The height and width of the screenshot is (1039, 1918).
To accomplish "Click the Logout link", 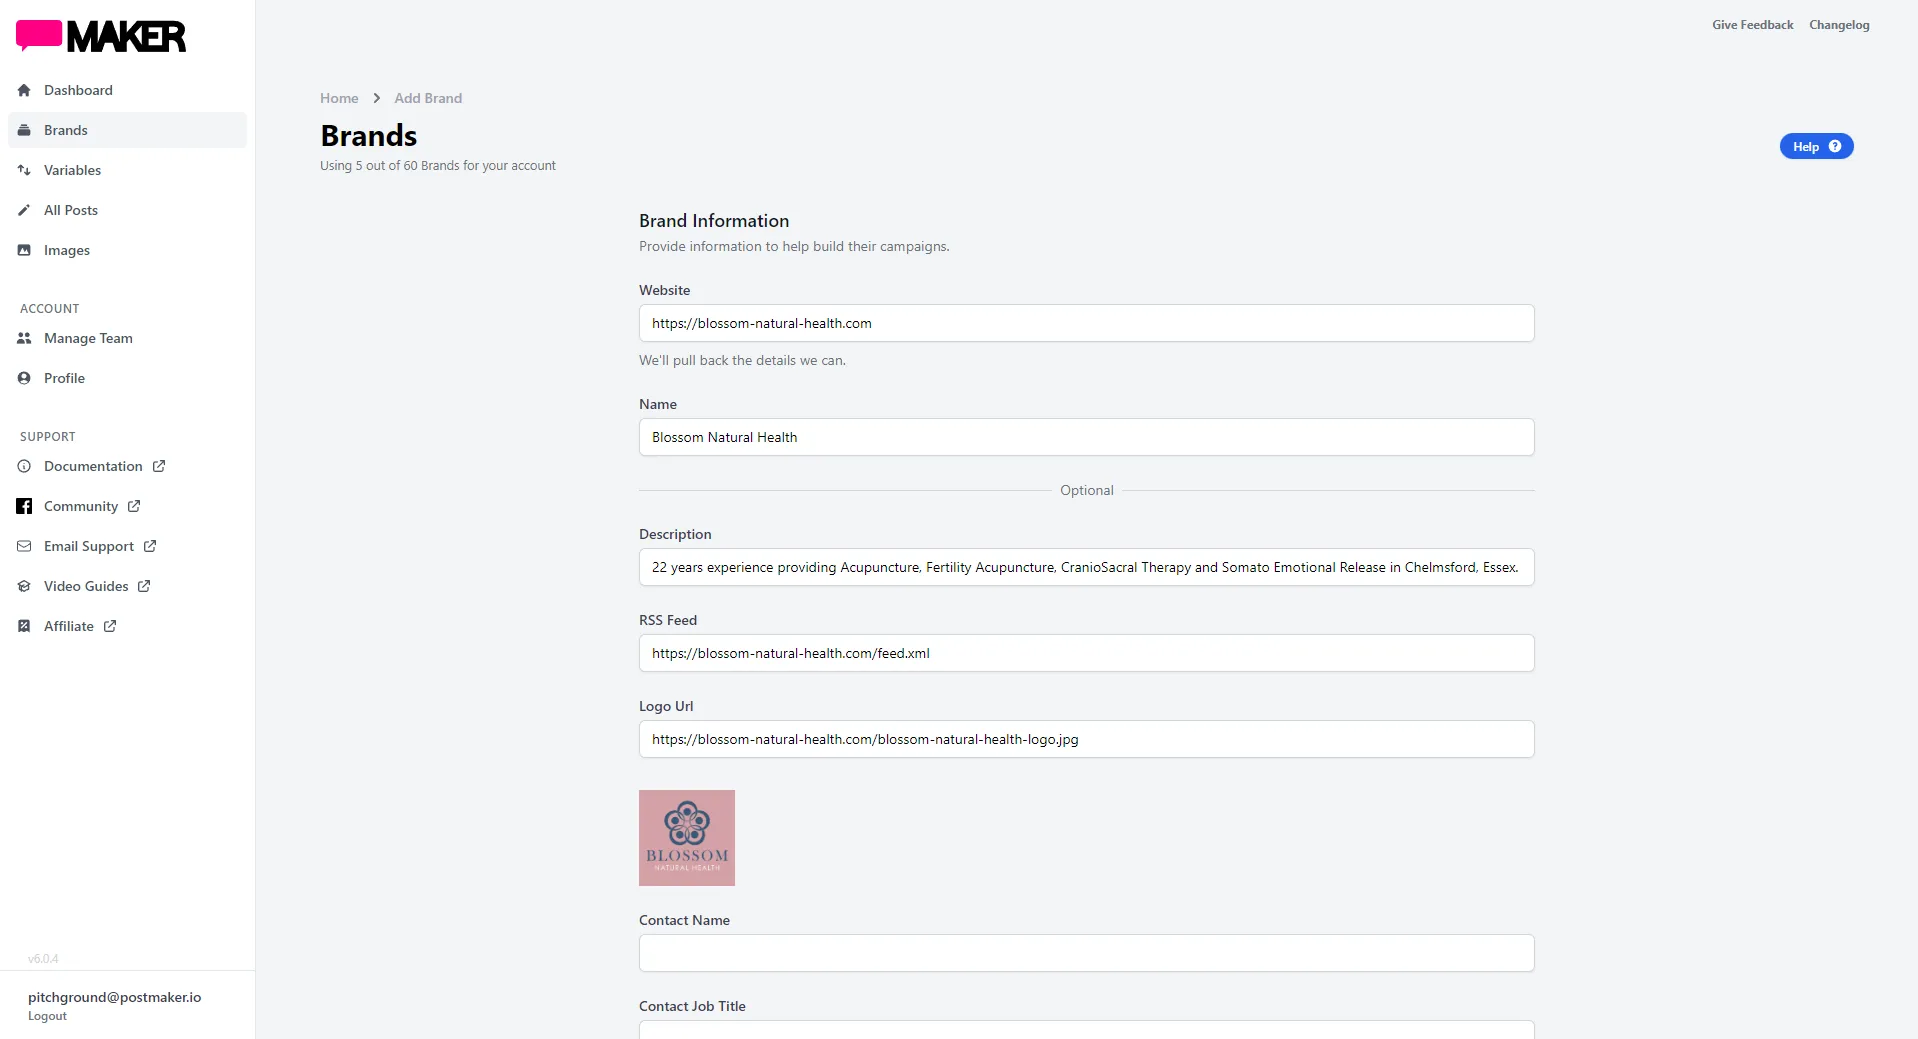I will [x=47, y=1016].
